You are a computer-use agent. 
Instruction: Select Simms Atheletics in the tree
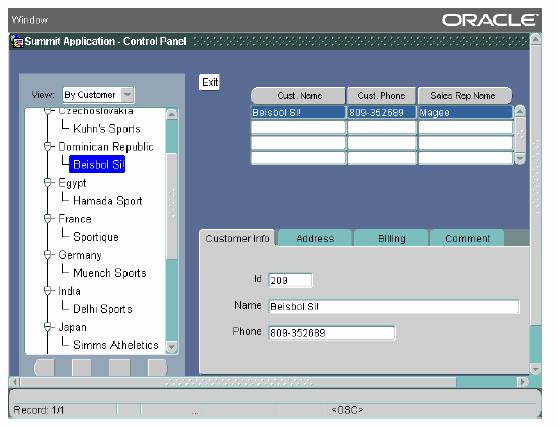[x=116, y=345]
